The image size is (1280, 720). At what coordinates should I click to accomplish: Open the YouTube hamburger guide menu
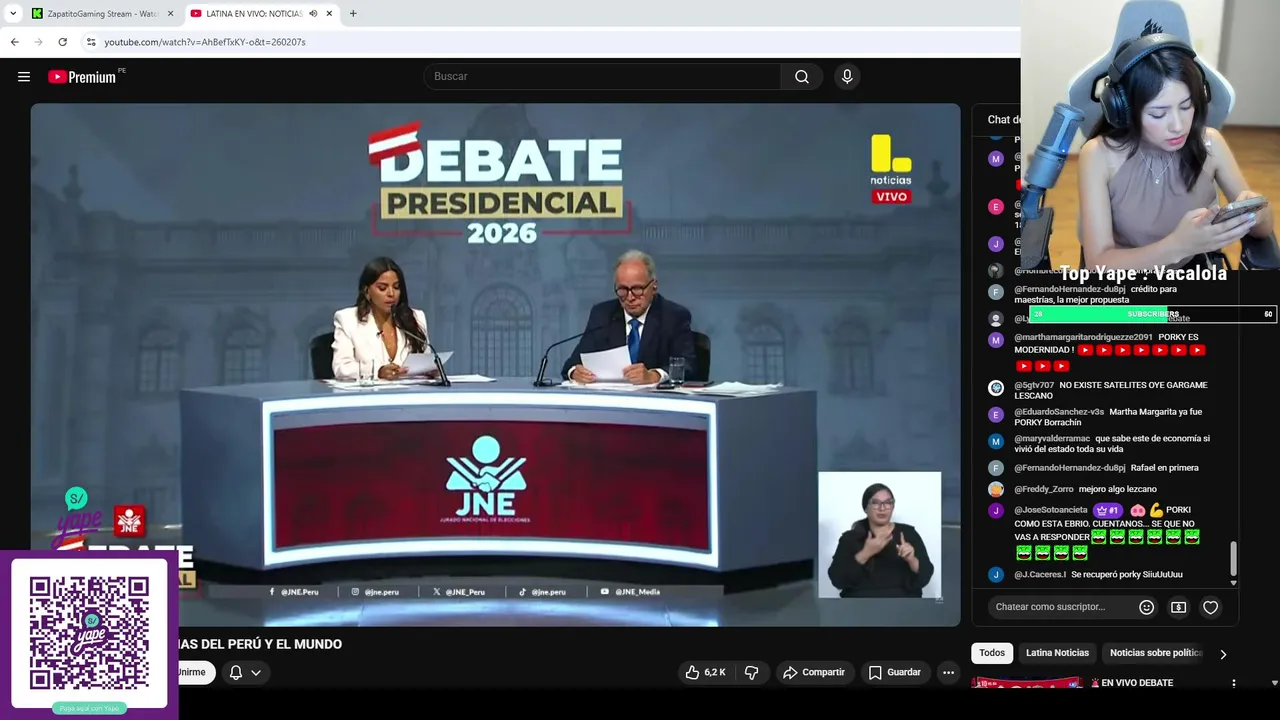click(x=24, y=77)
